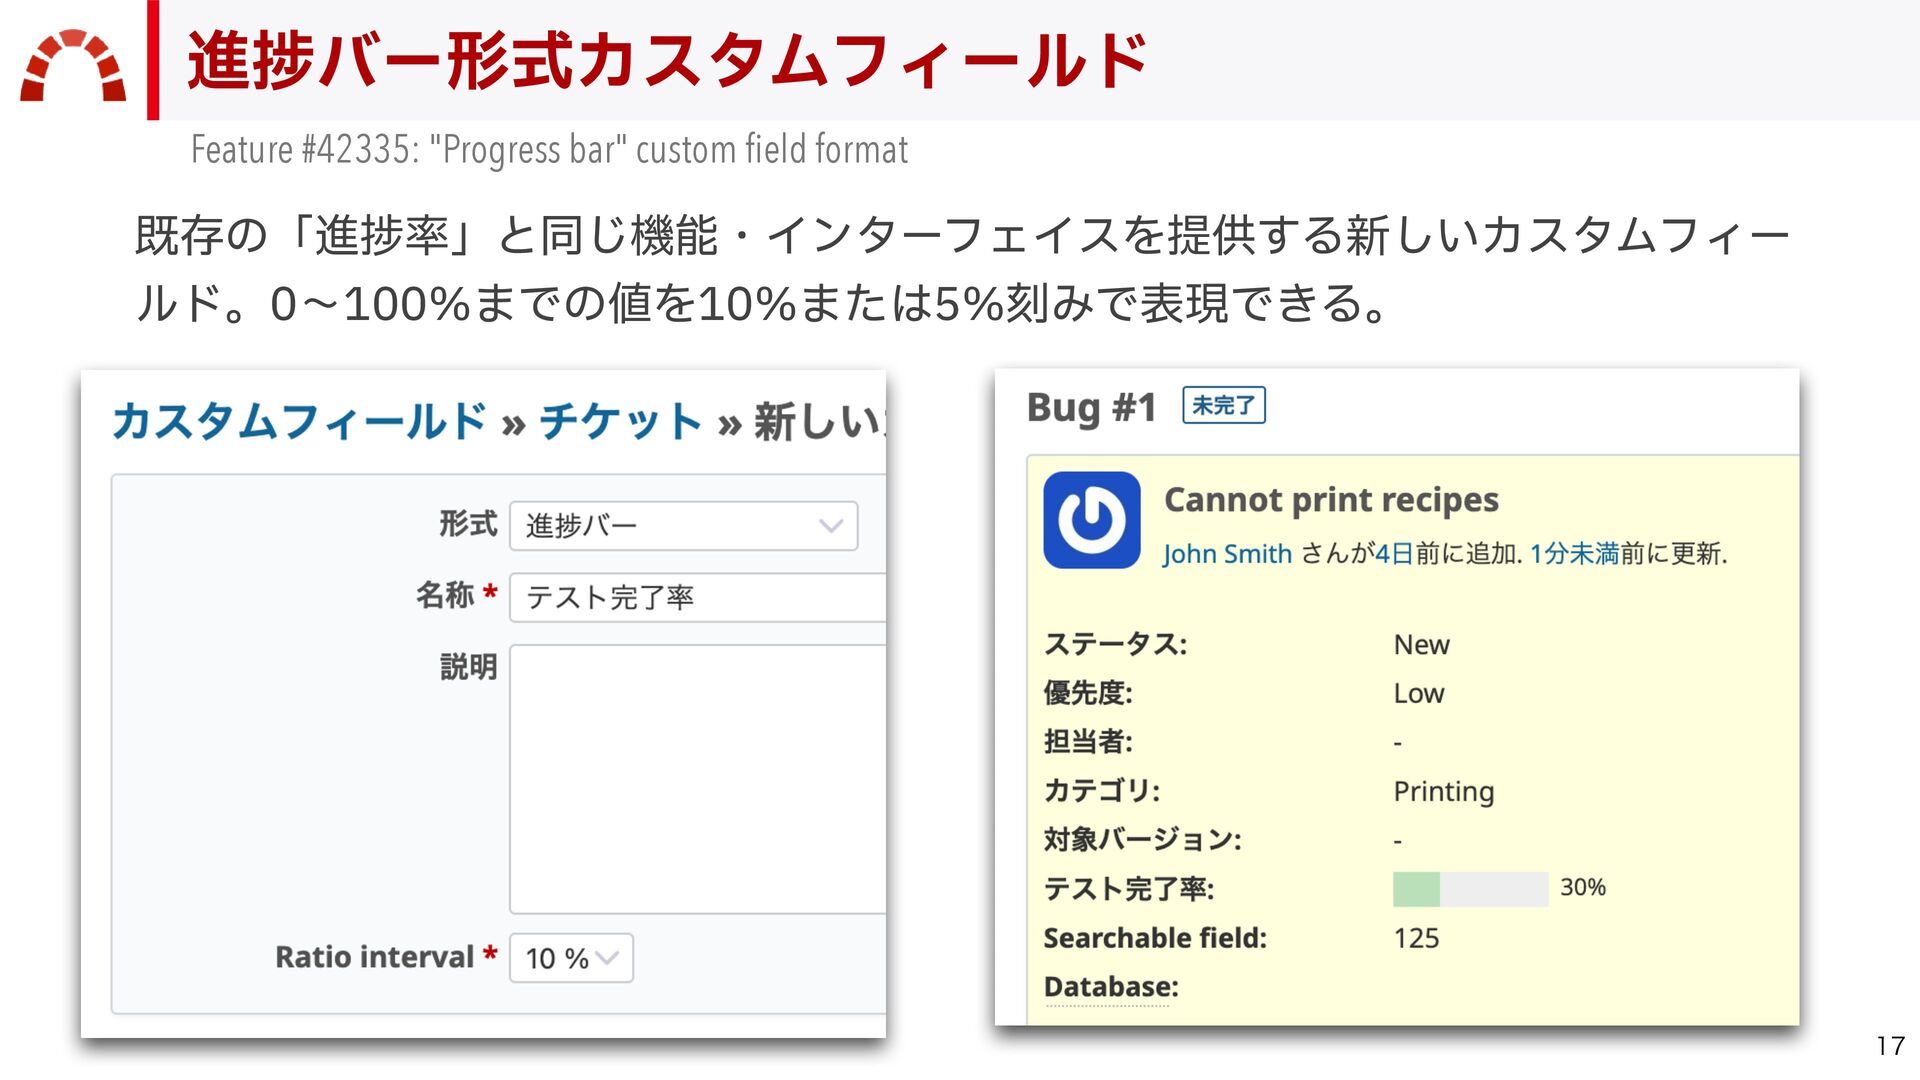1920x1080 pixels.
Task: Click the Searchable field value 125
Action: click(1416, 938)
